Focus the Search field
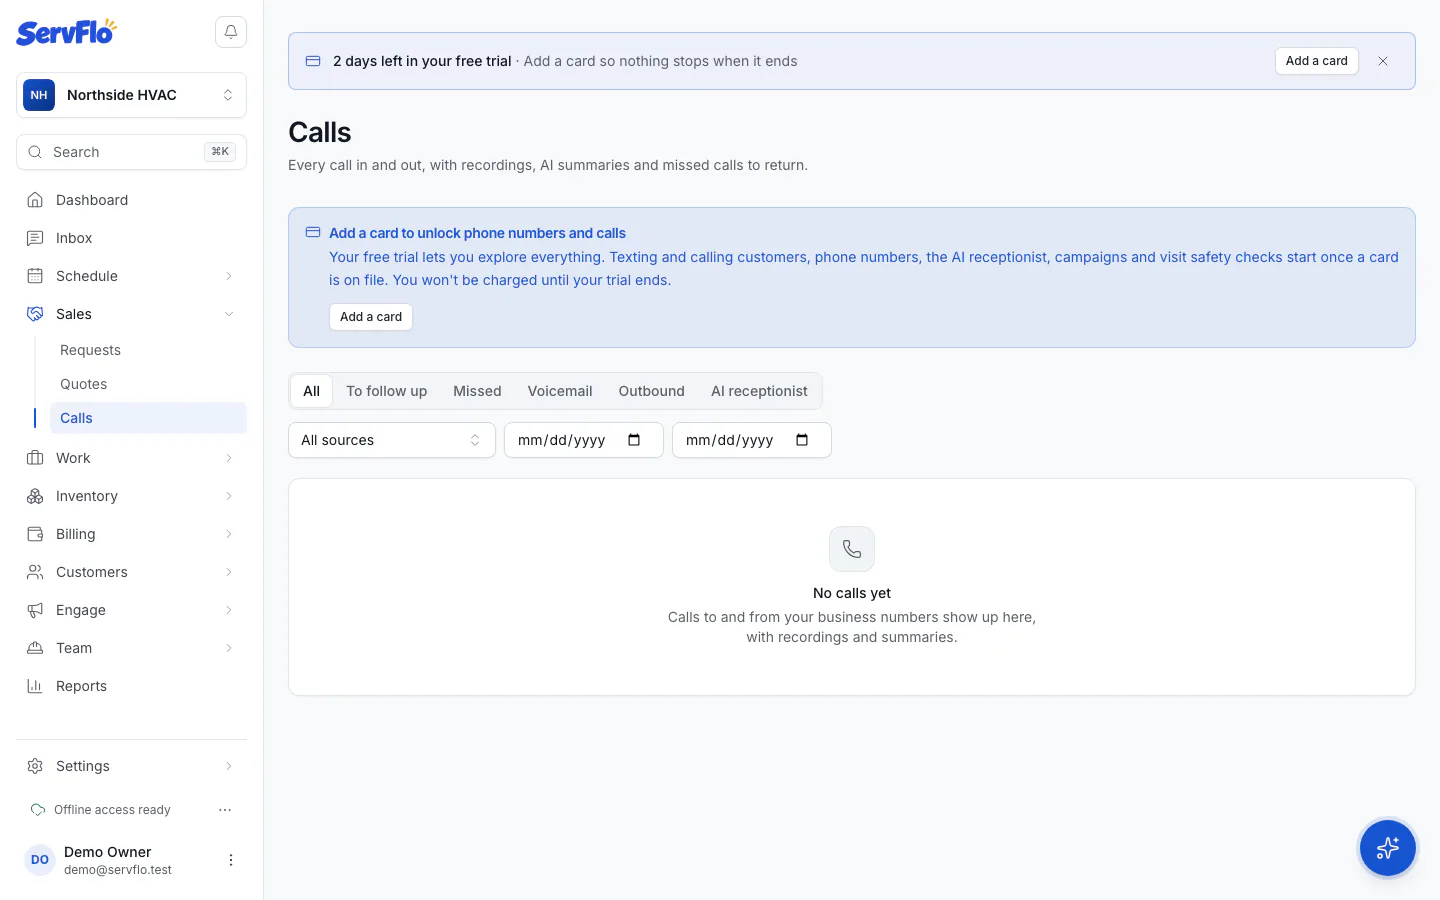1440x900 pixels. coord(131,152)
